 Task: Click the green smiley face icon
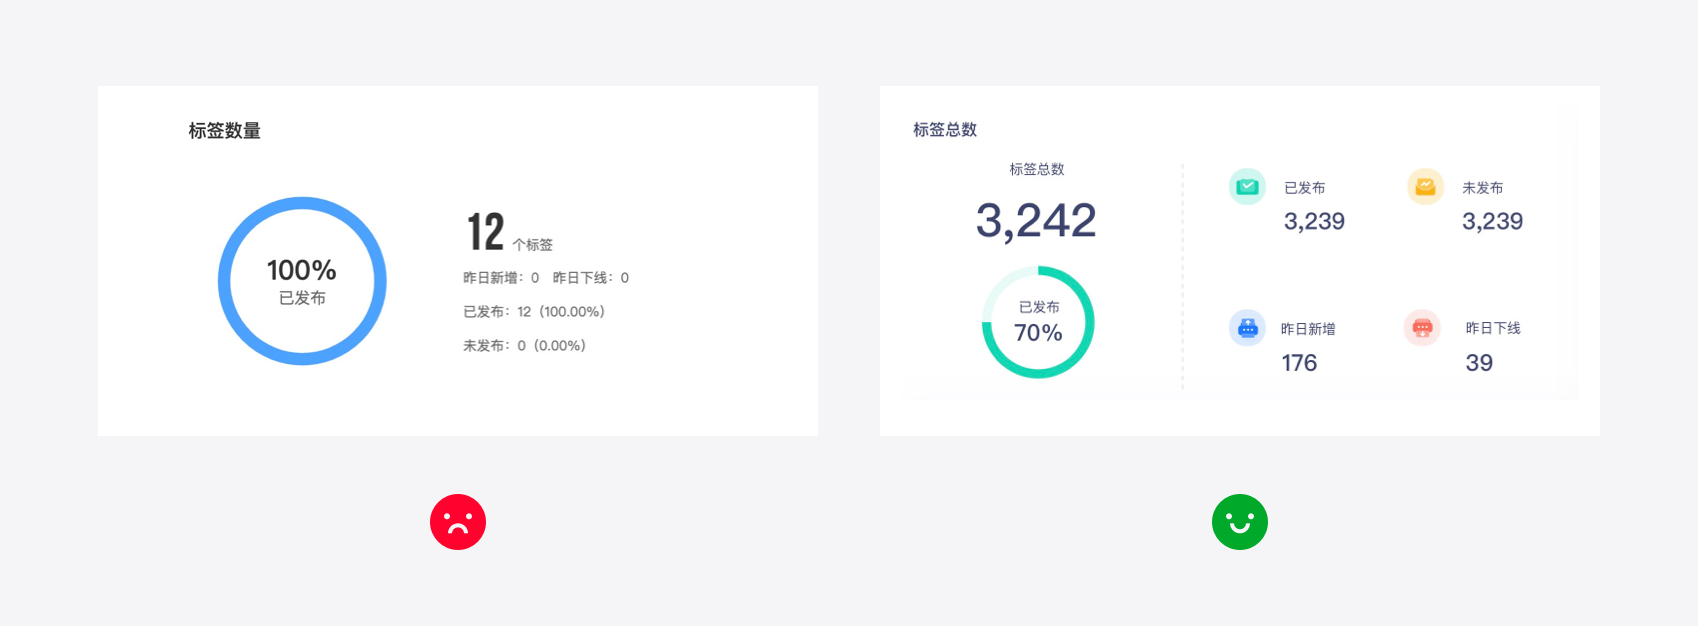coord(1240,522)
